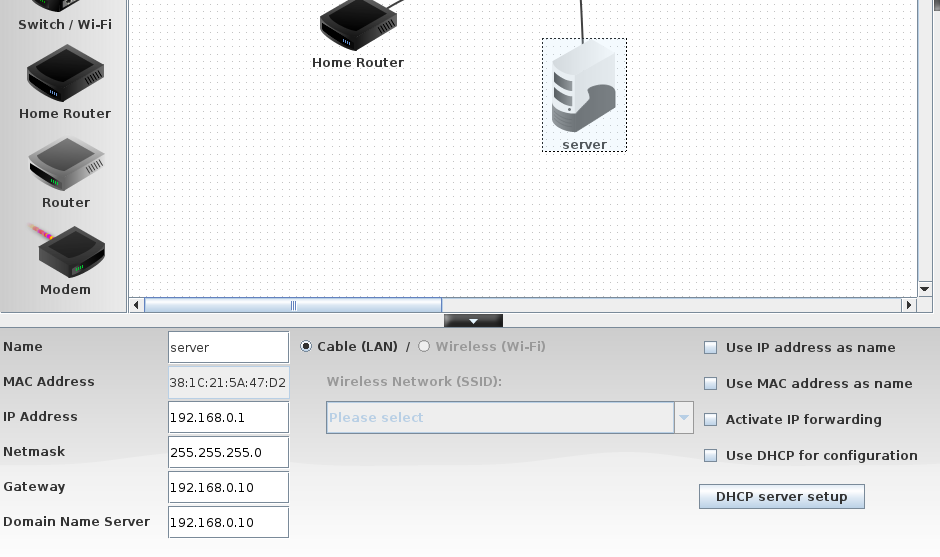Select the server device on canvas
Viewport: 940px width, 557px height.
tap(585, 95)
